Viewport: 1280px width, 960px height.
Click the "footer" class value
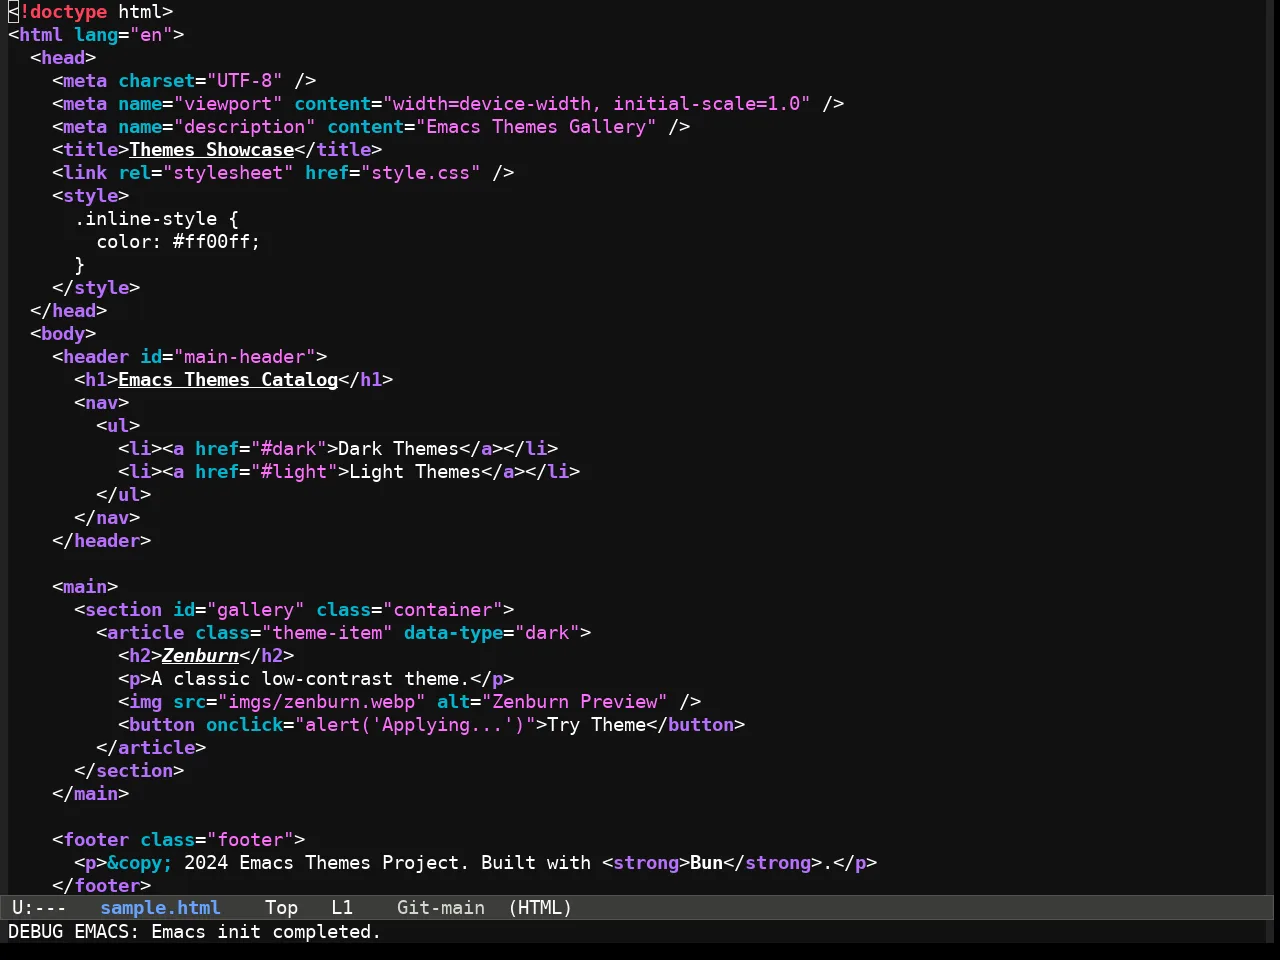pos(250,840)
